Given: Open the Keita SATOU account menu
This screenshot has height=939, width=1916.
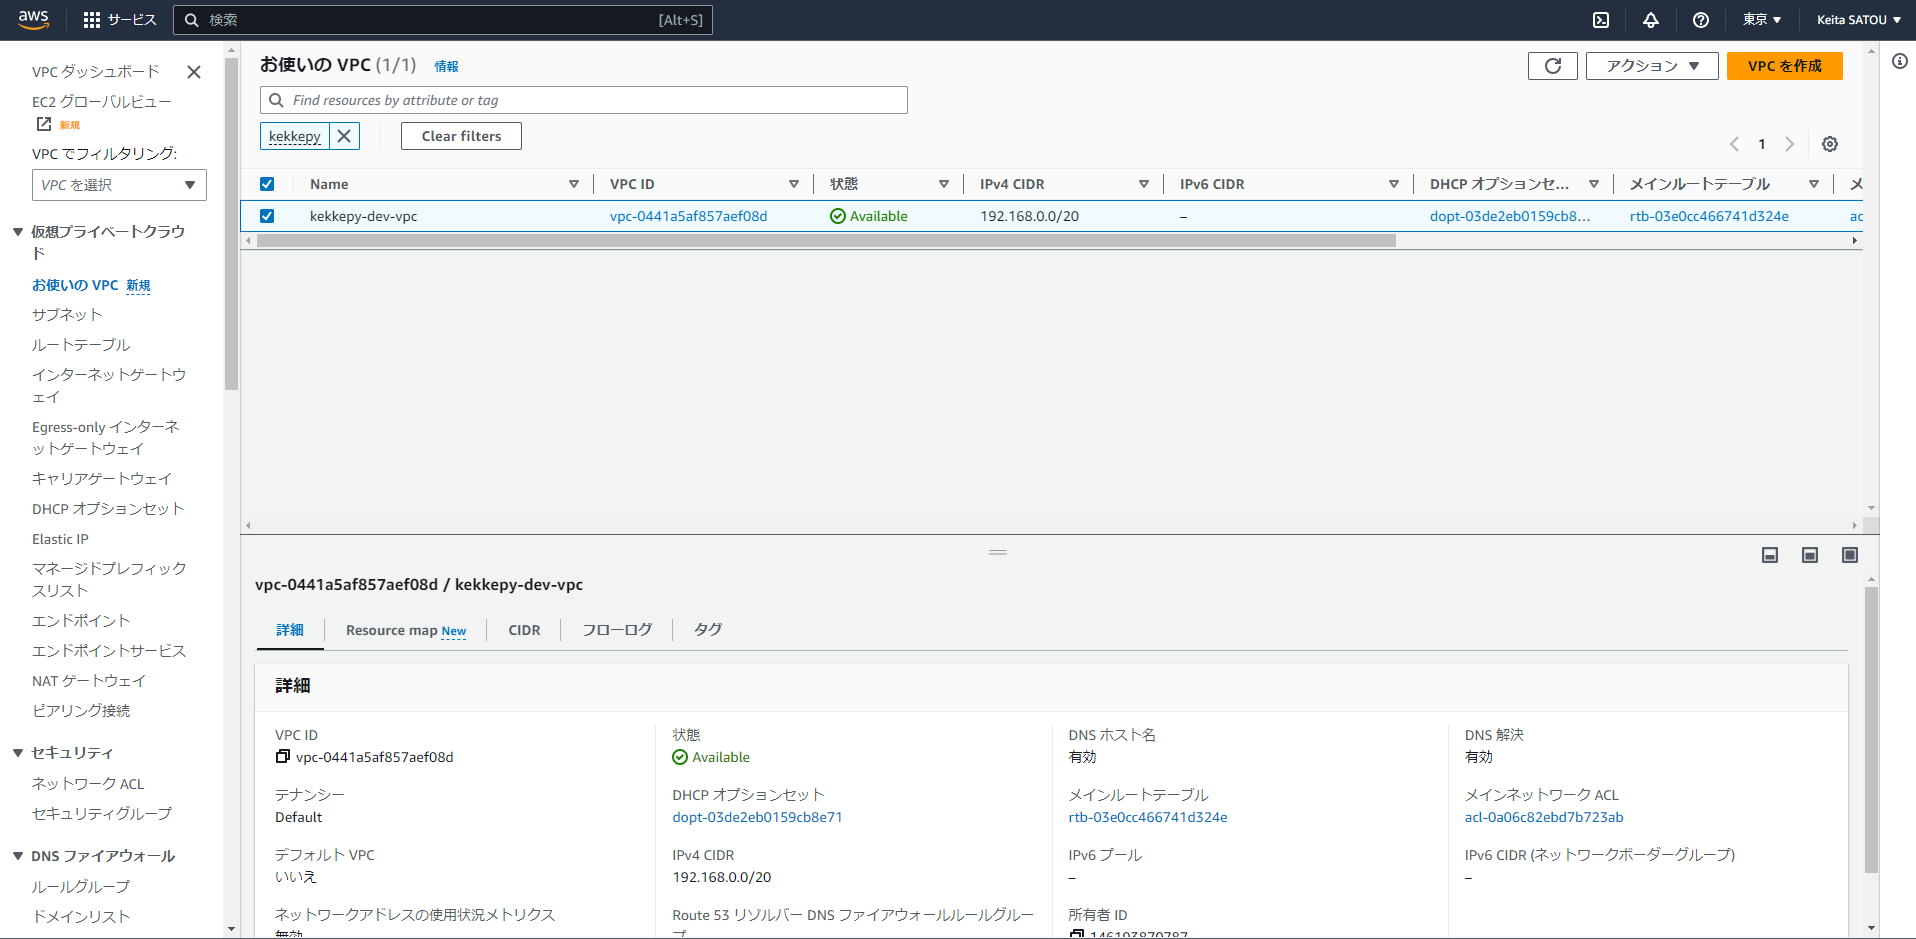Looking at the screenshot, I should coord(1859,20).
